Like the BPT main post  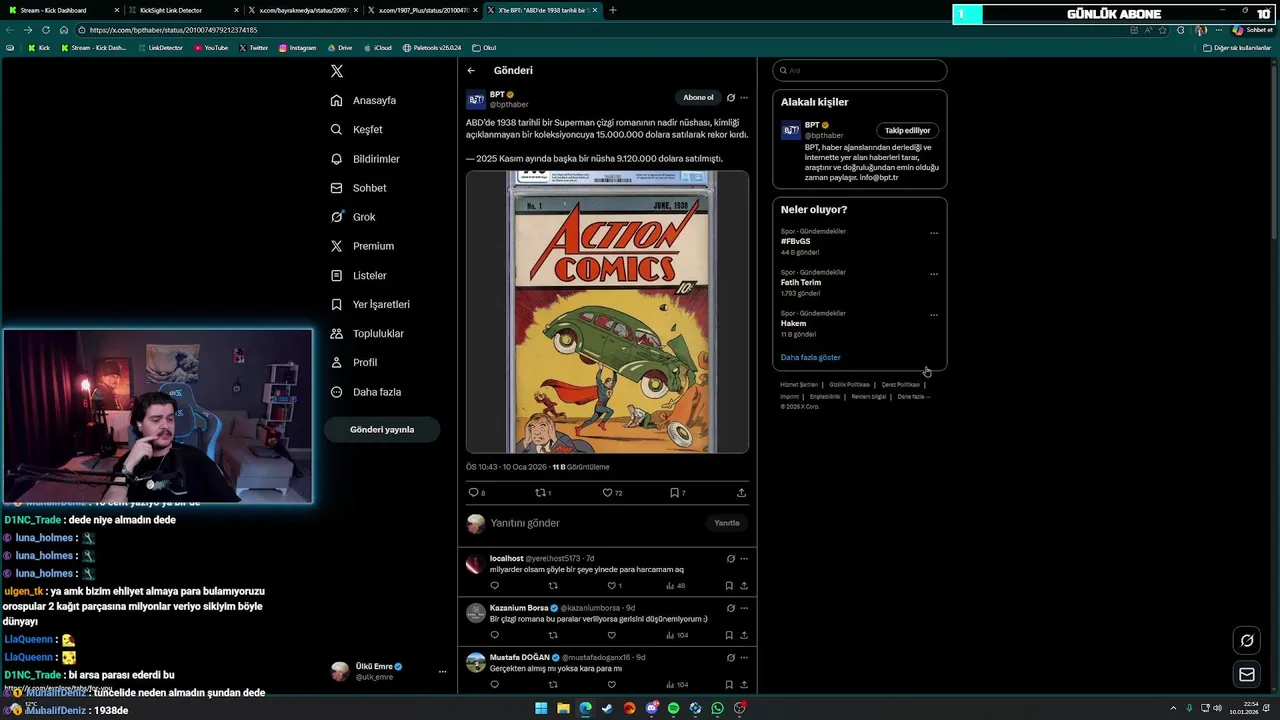[607, 492]
